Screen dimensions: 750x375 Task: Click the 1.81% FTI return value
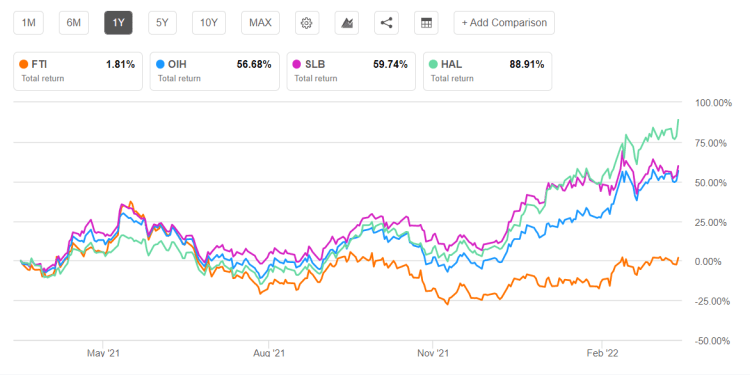[120, 65]
